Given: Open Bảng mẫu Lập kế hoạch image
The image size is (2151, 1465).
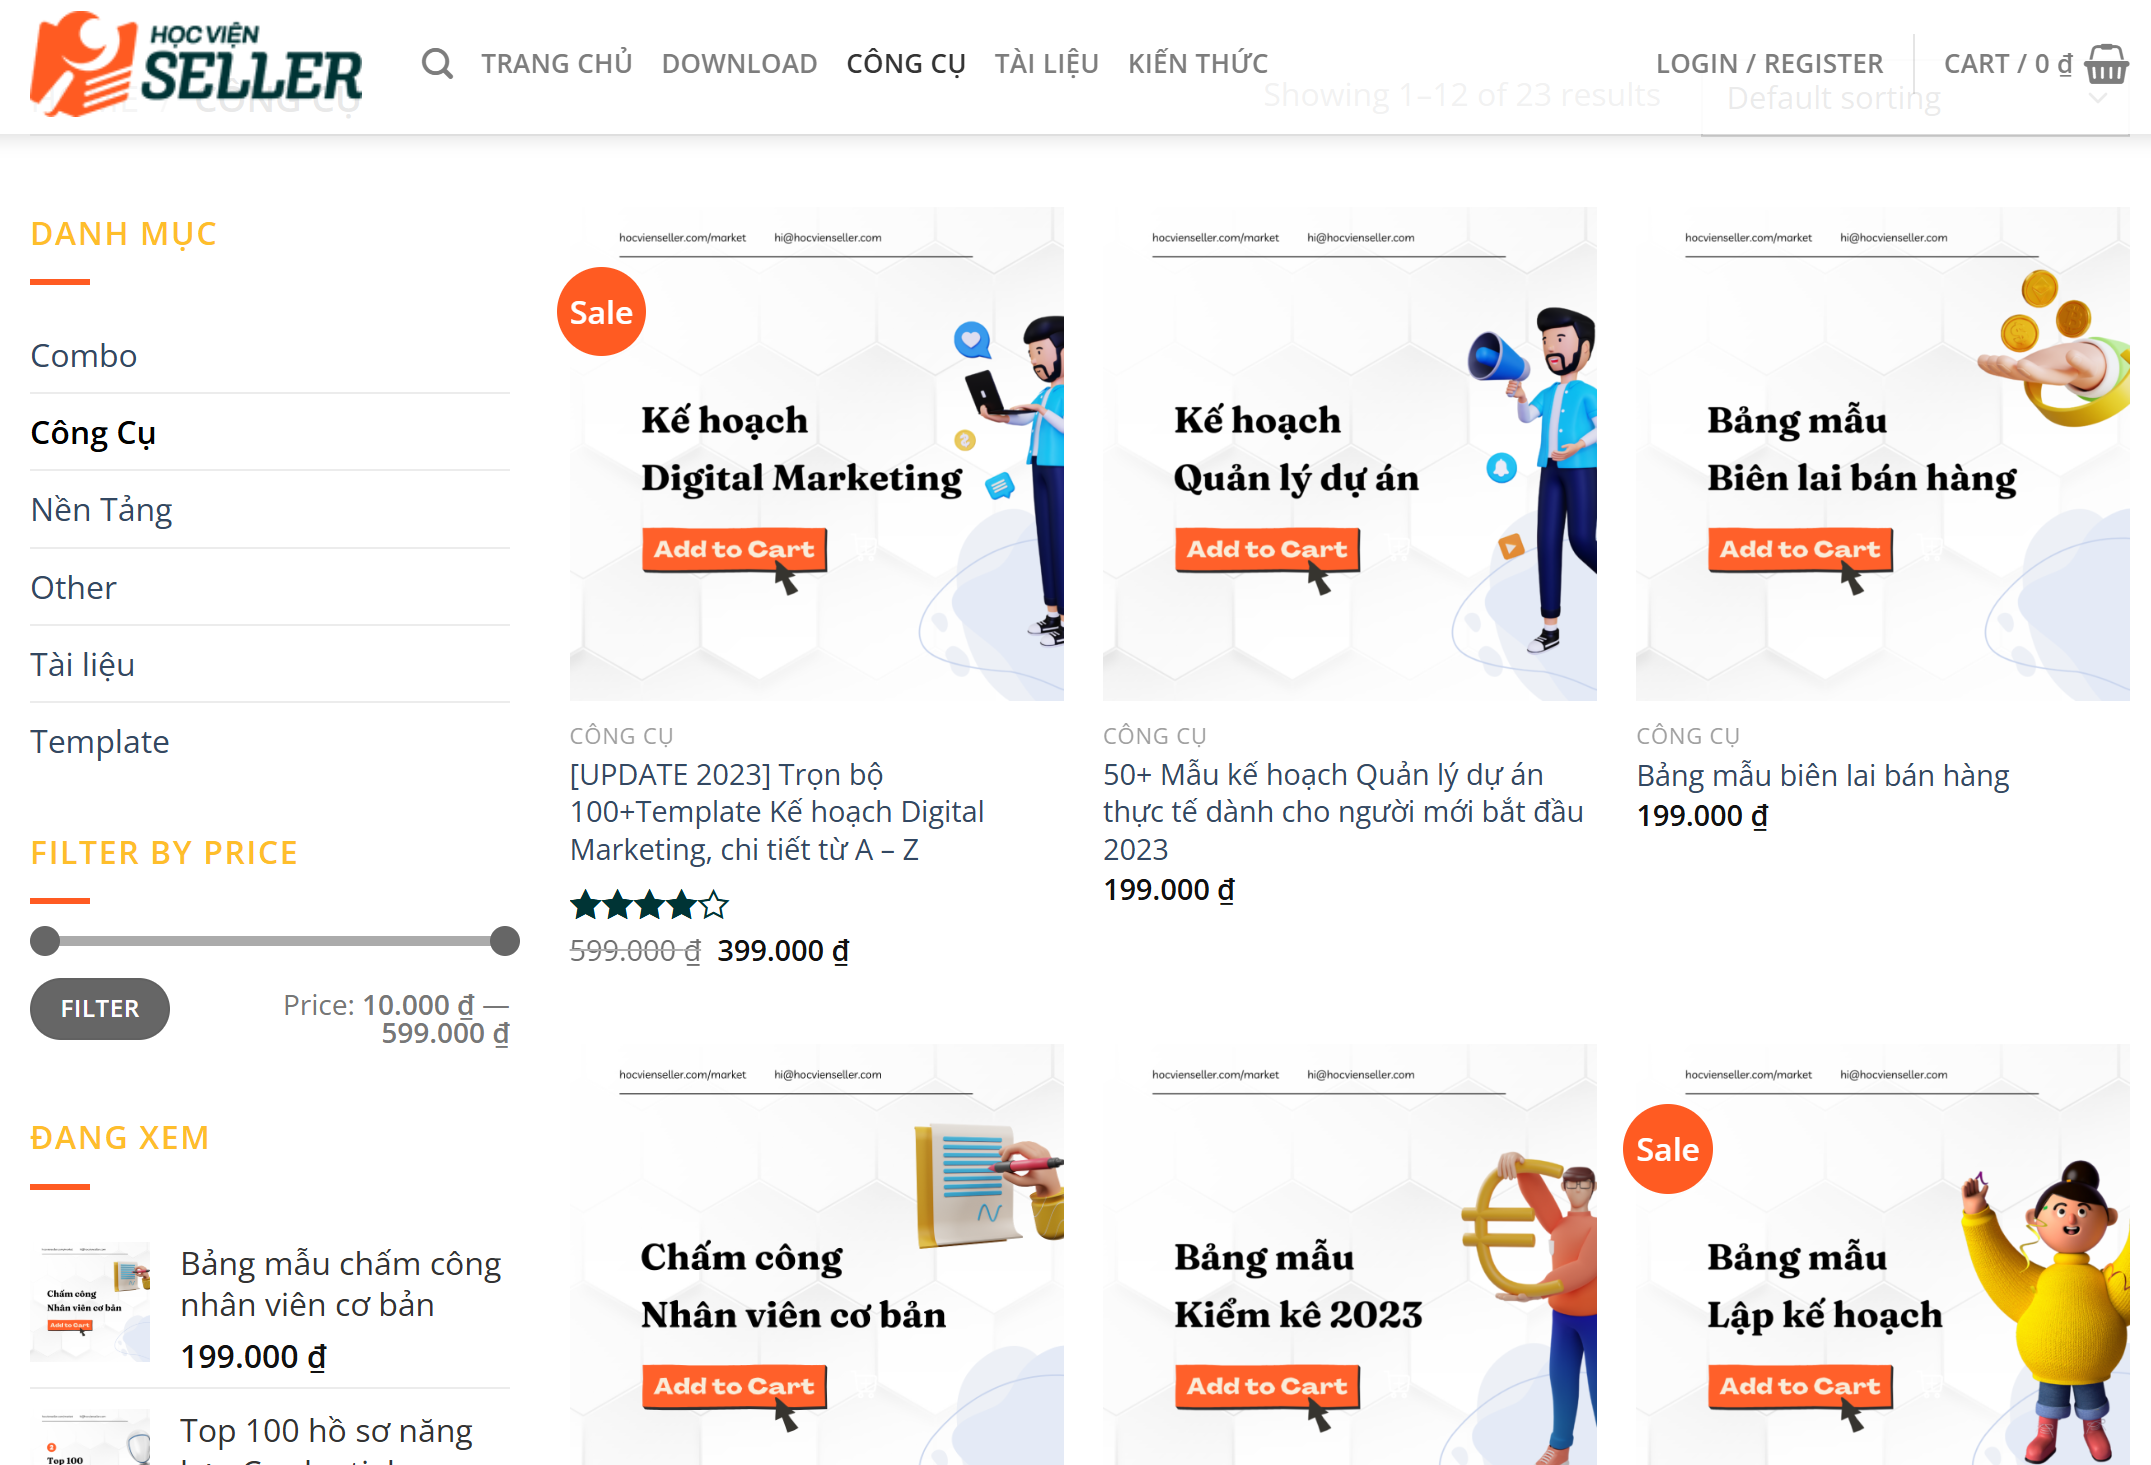Looking at the screenshot, I should click(x=1883, y=1255).
